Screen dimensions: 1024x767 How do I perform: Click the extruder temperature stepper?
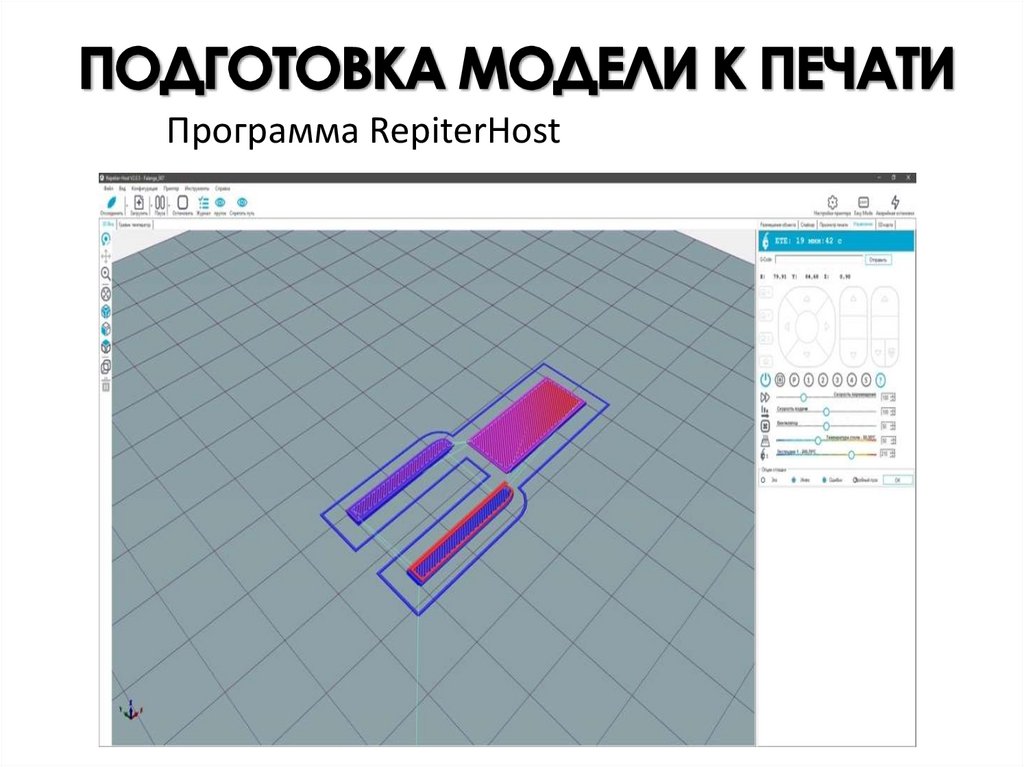click(x=888, y=454)
